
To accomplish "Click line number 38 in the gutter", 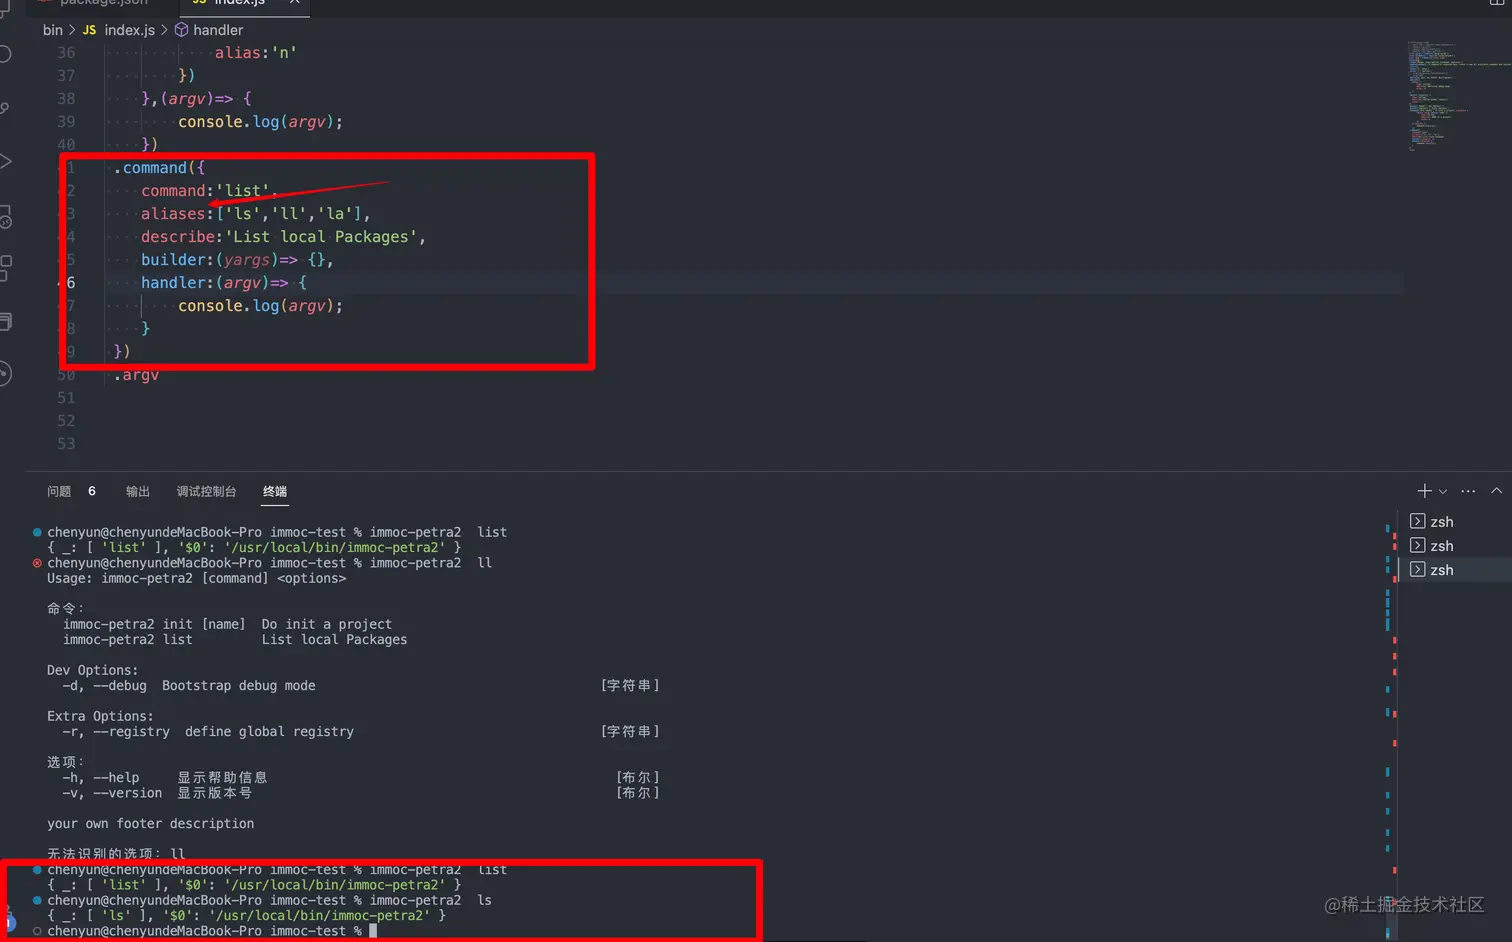I will pos(66,99).
